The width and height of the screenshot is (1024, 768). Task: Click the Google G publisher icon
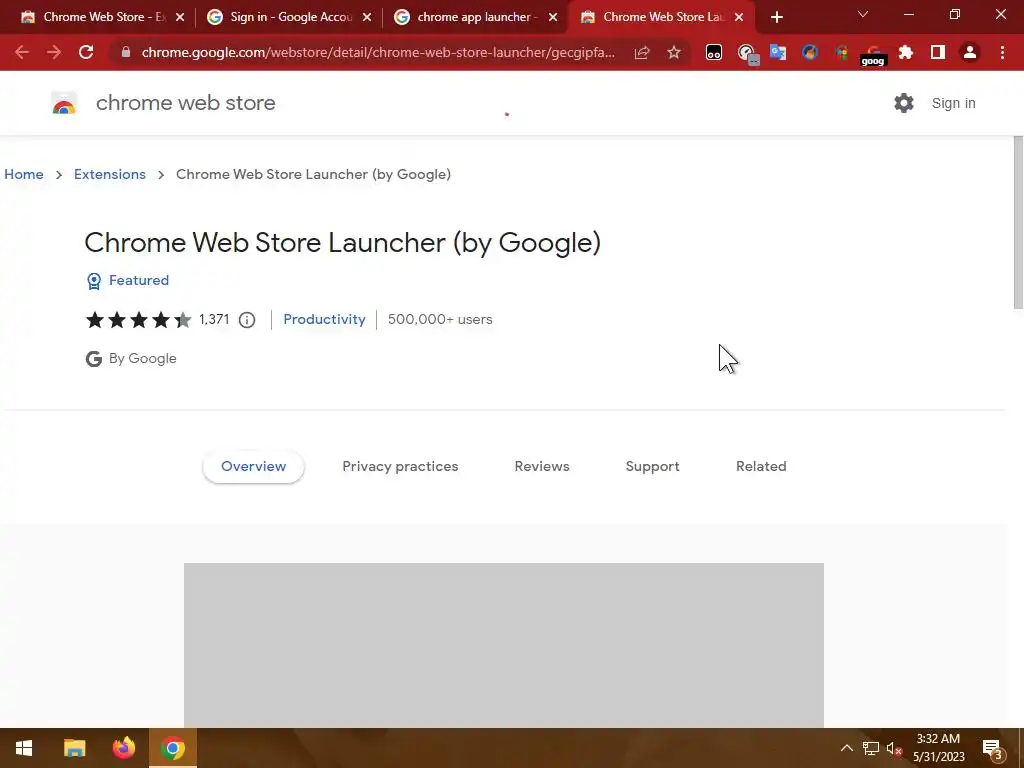[94, 359]
